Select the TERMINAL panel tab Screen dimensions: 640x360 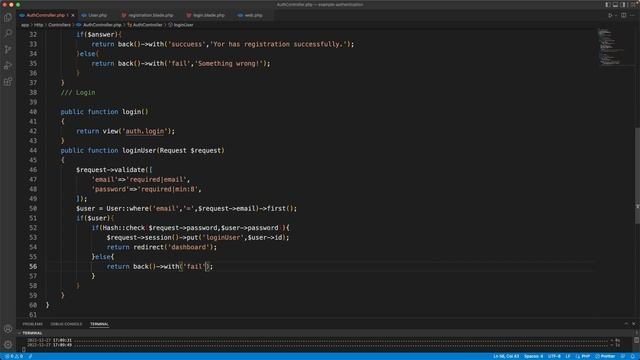coord(99,324)
